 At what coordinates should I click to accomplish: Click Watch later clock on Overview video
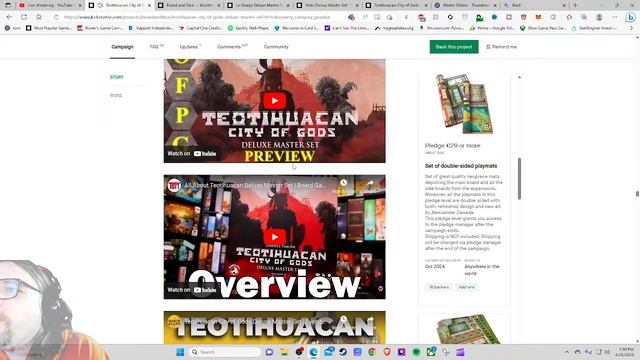point(344,184)
